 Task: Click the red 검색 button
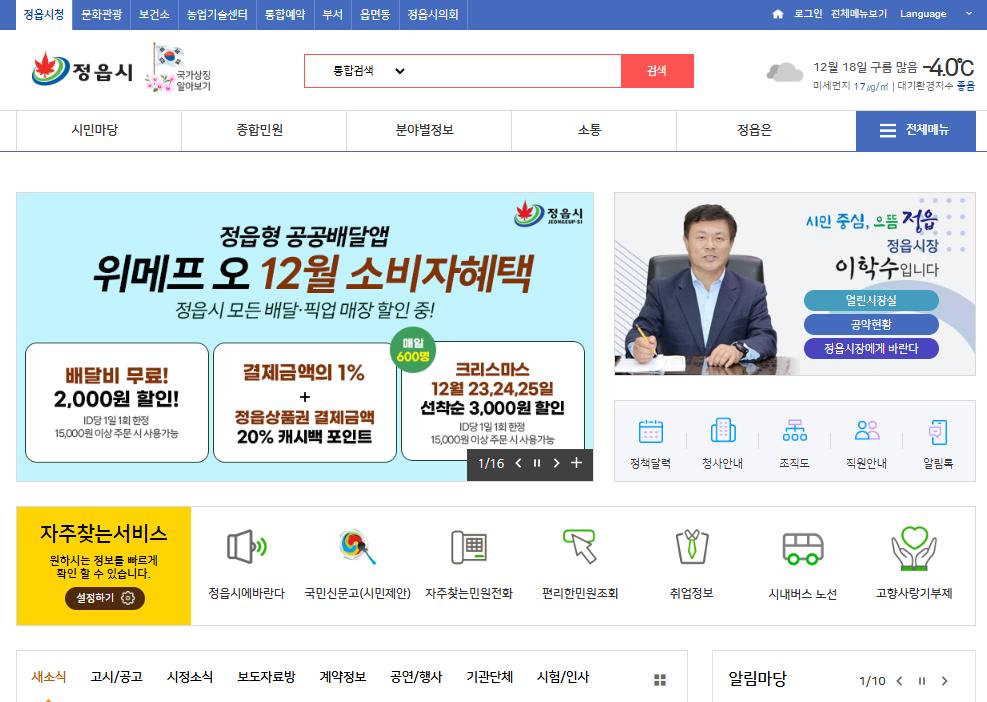[x=657, y=71]
